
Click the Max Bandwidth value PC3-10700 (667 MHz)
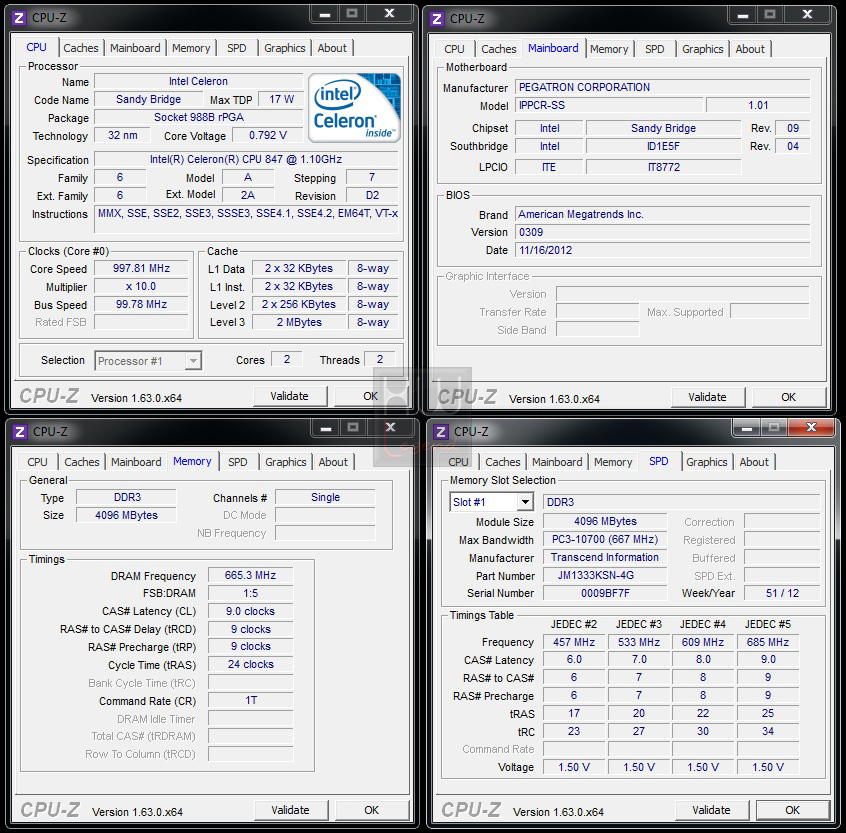pyautogui.click(x=605, y=540)
